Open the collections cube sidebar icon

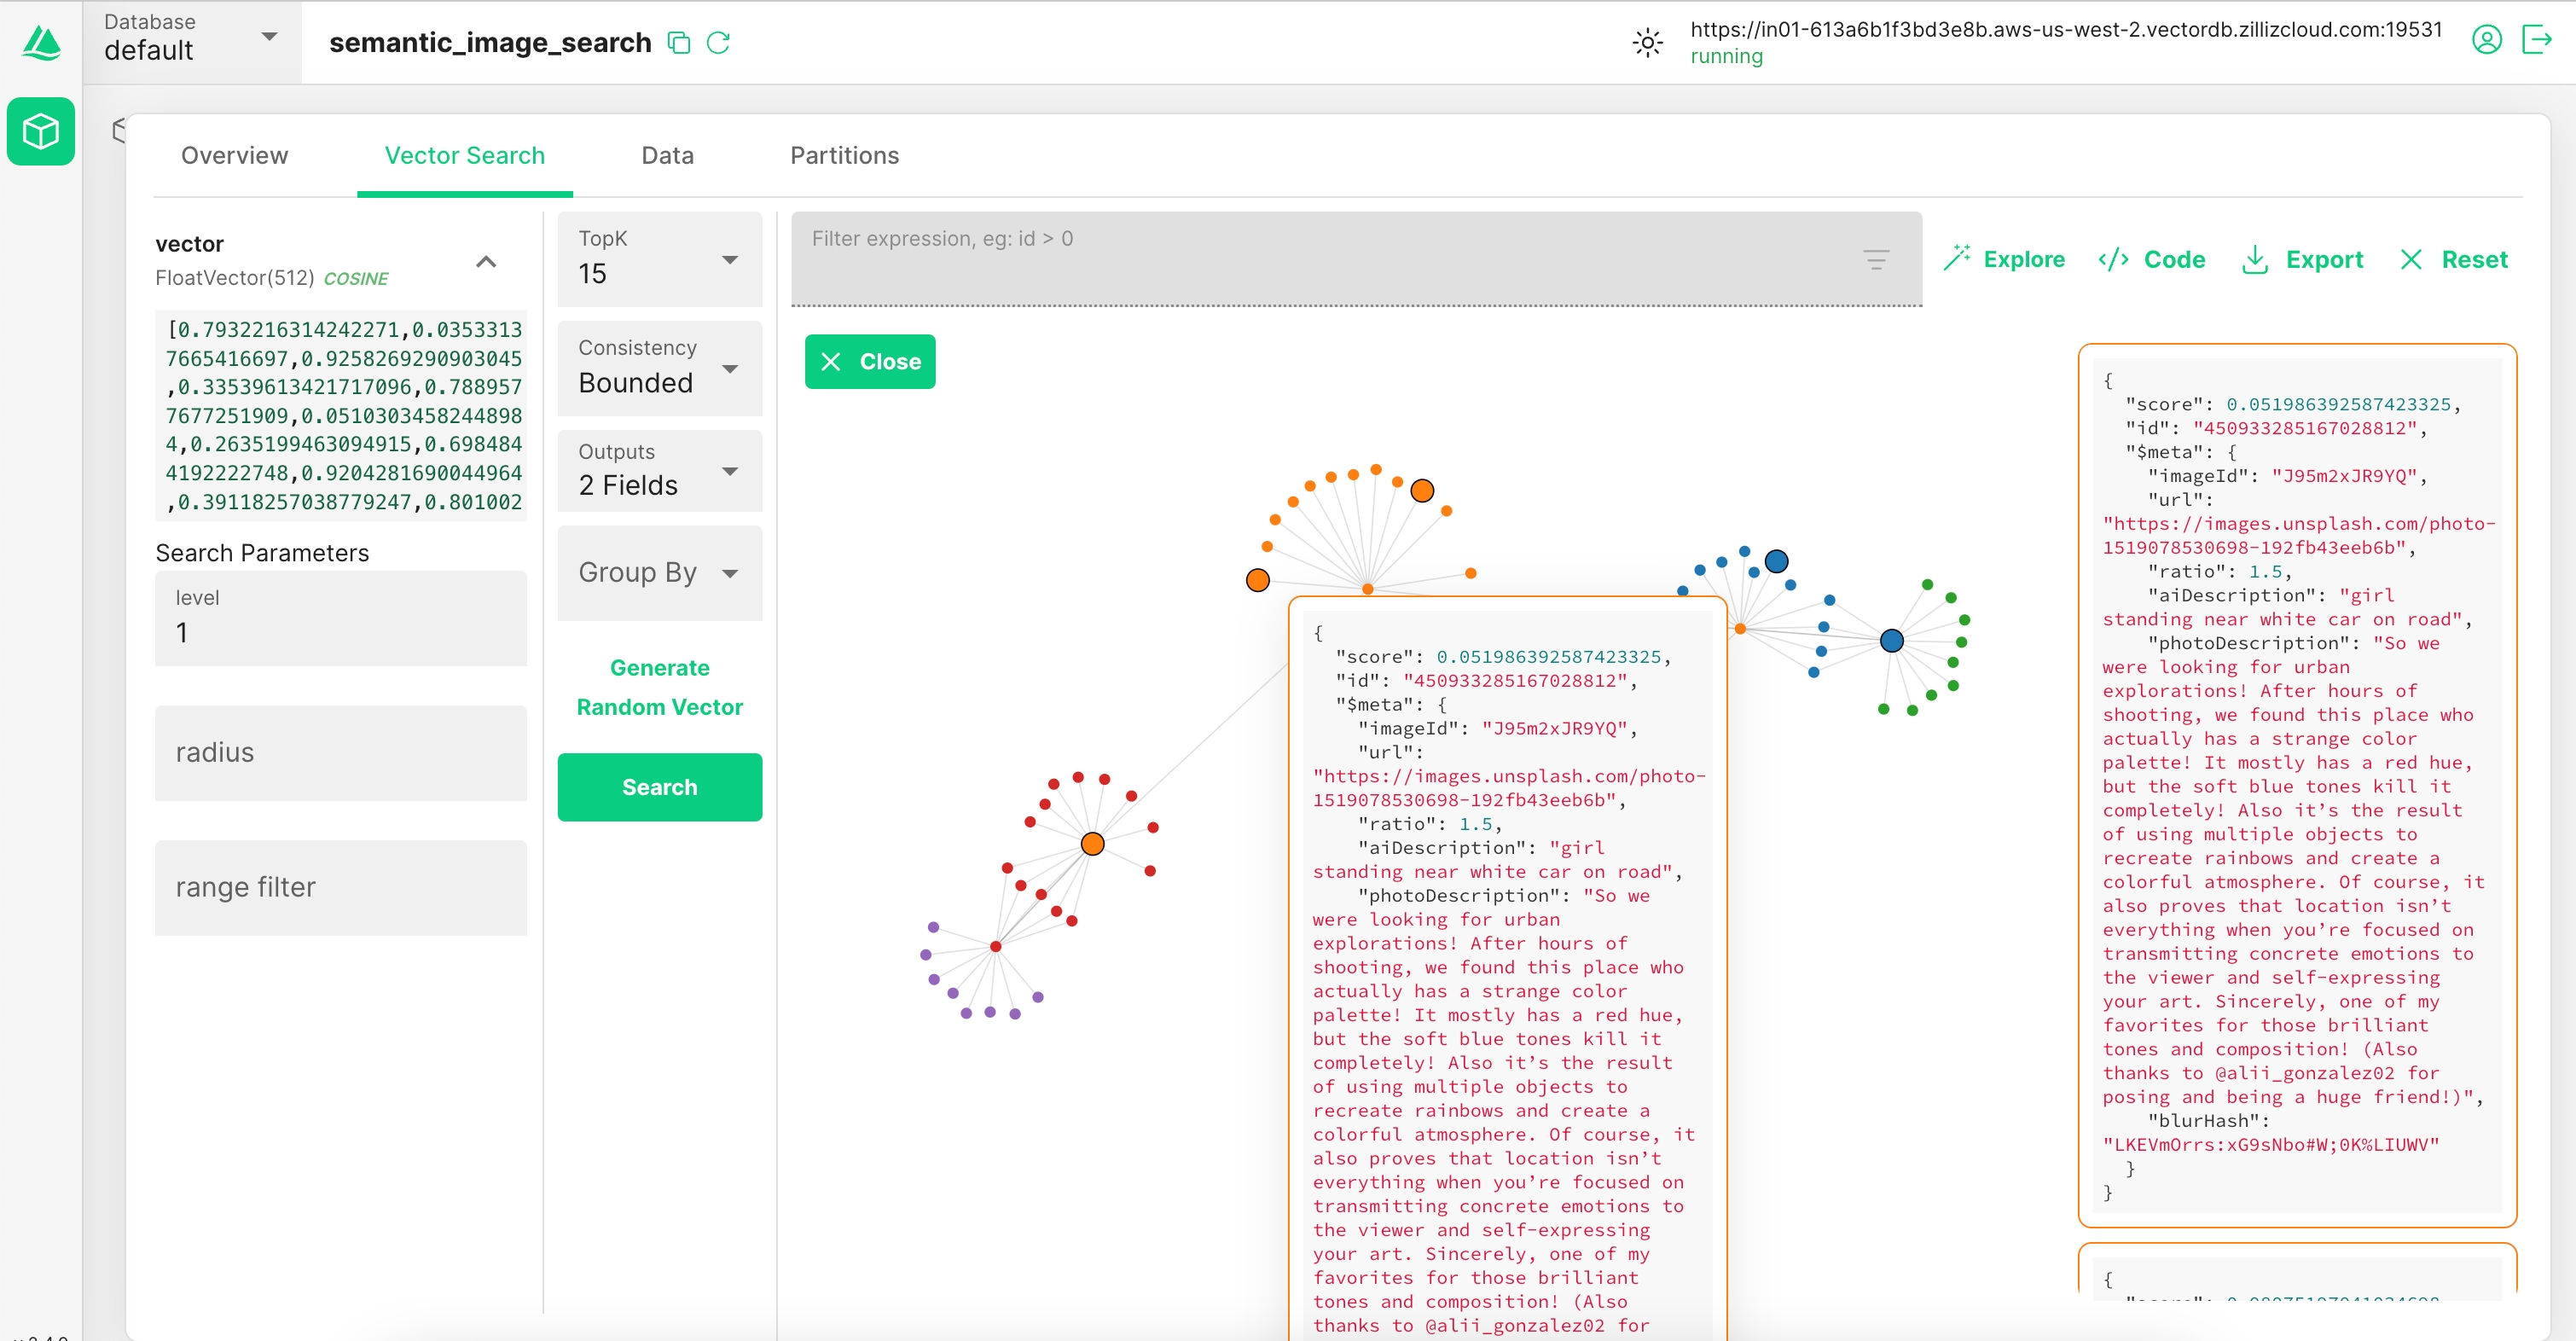pyautogui.click(x=41, y=131)
